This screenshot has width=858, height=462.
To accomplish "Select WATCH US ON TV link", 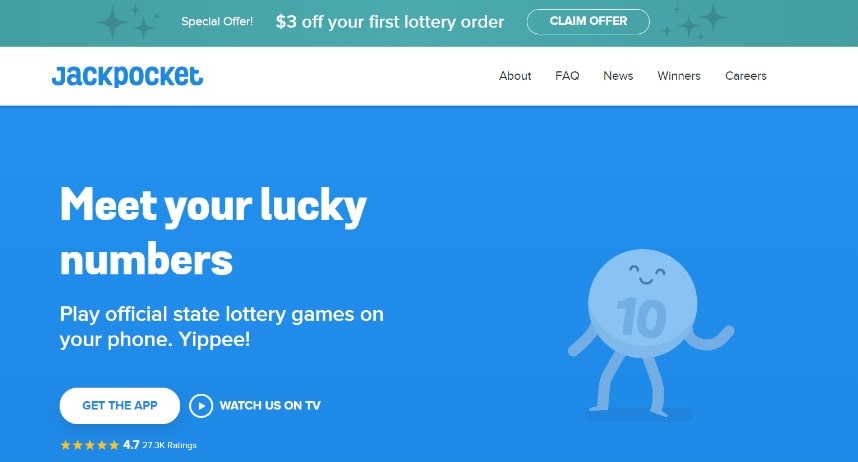I will click(x=270, y=406).
